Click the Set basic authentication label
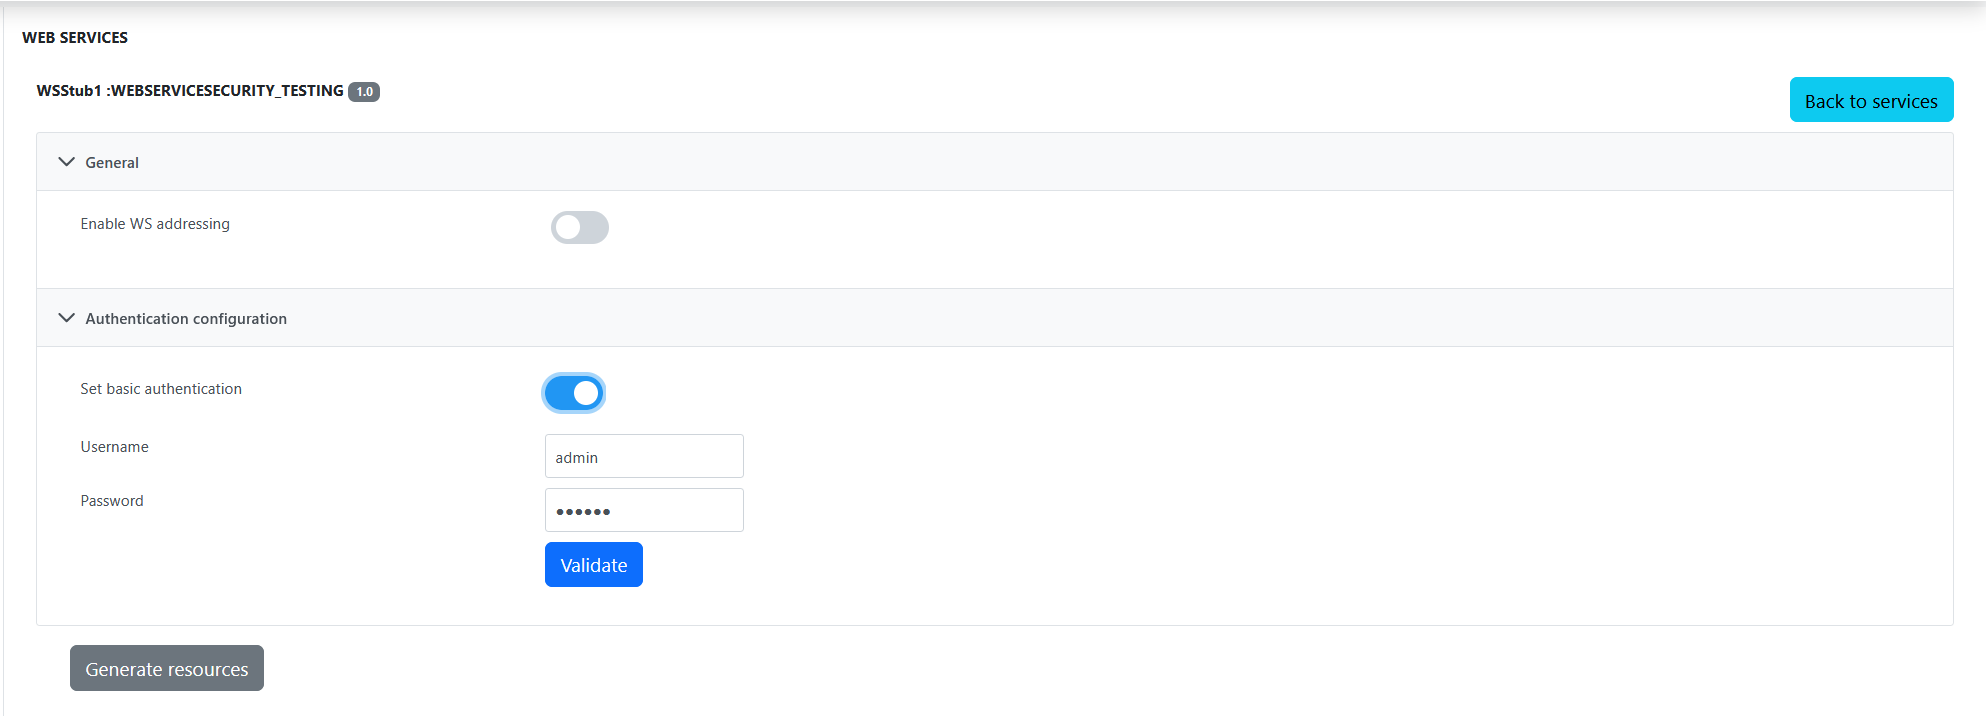Viewport: 1986px width, 716px height. [161, 389]
